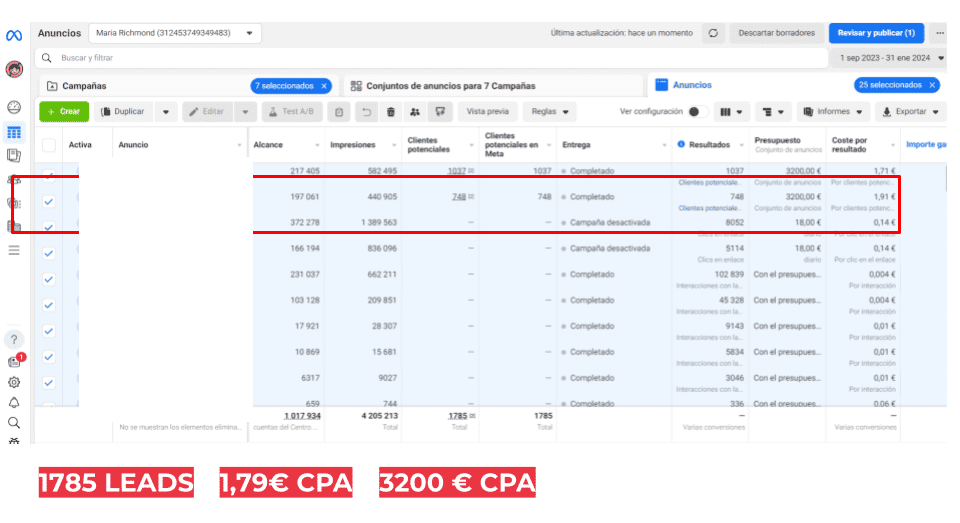Switch to Conjuntos de anuncios tab
This screenshot has height=523, width=960.
pos(450,86)
